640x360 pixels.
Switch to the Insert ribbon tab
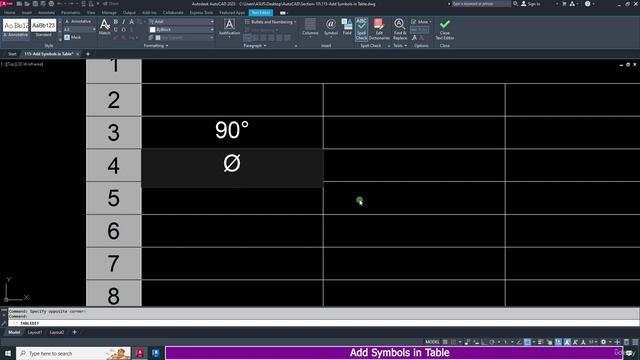coord(27,13)
